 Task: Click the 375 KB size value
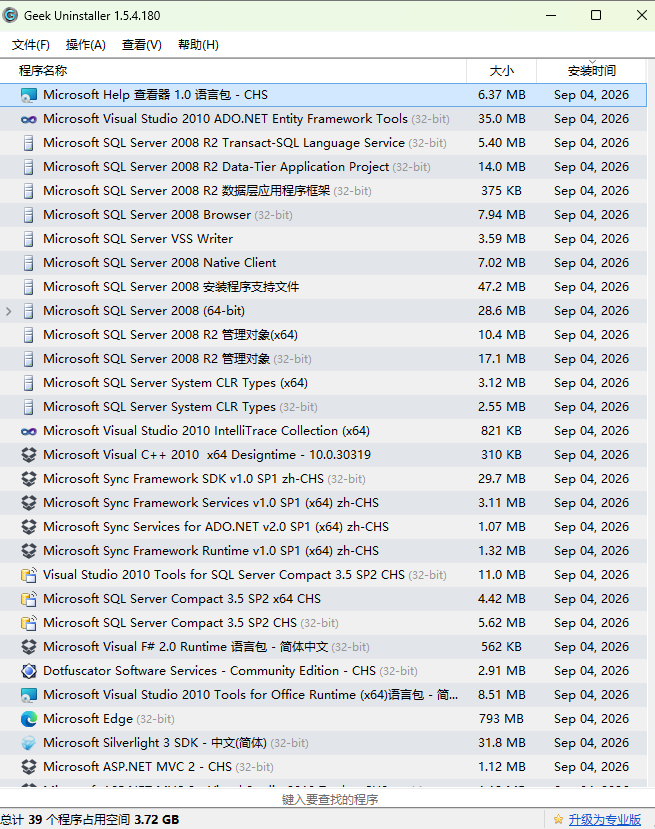[x=501, y=191]
